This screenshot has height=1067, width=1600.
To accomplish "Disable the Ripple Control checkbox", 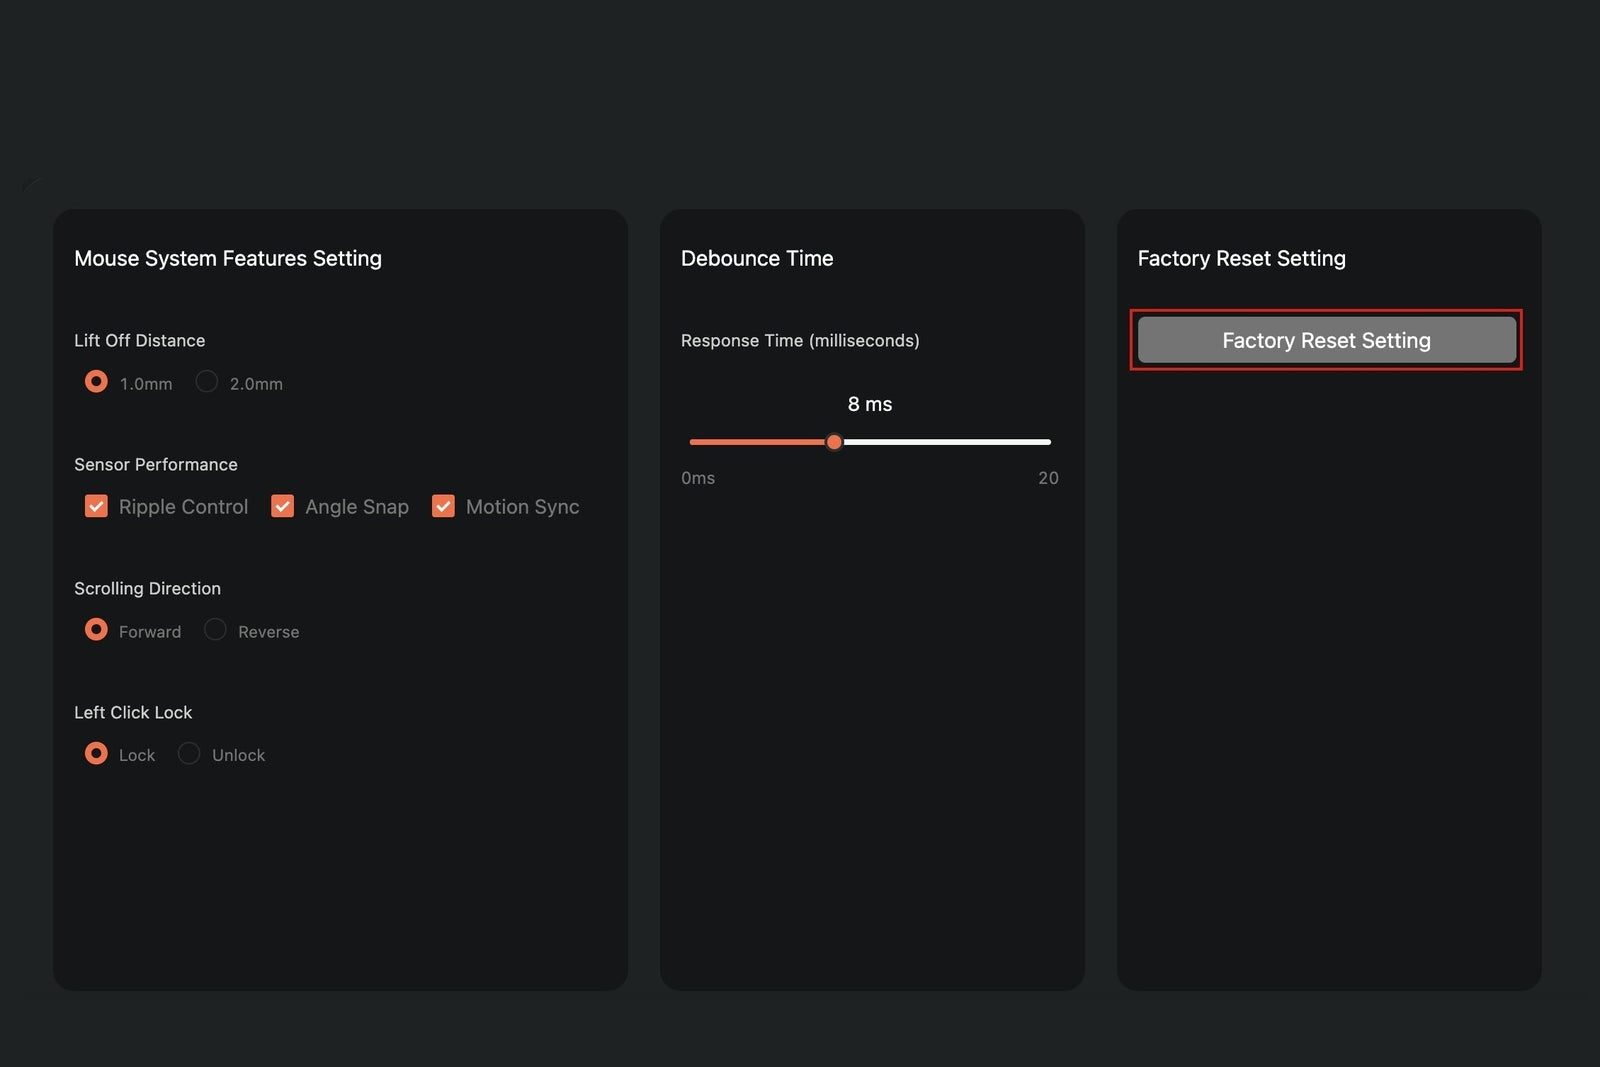I will 95,506.
